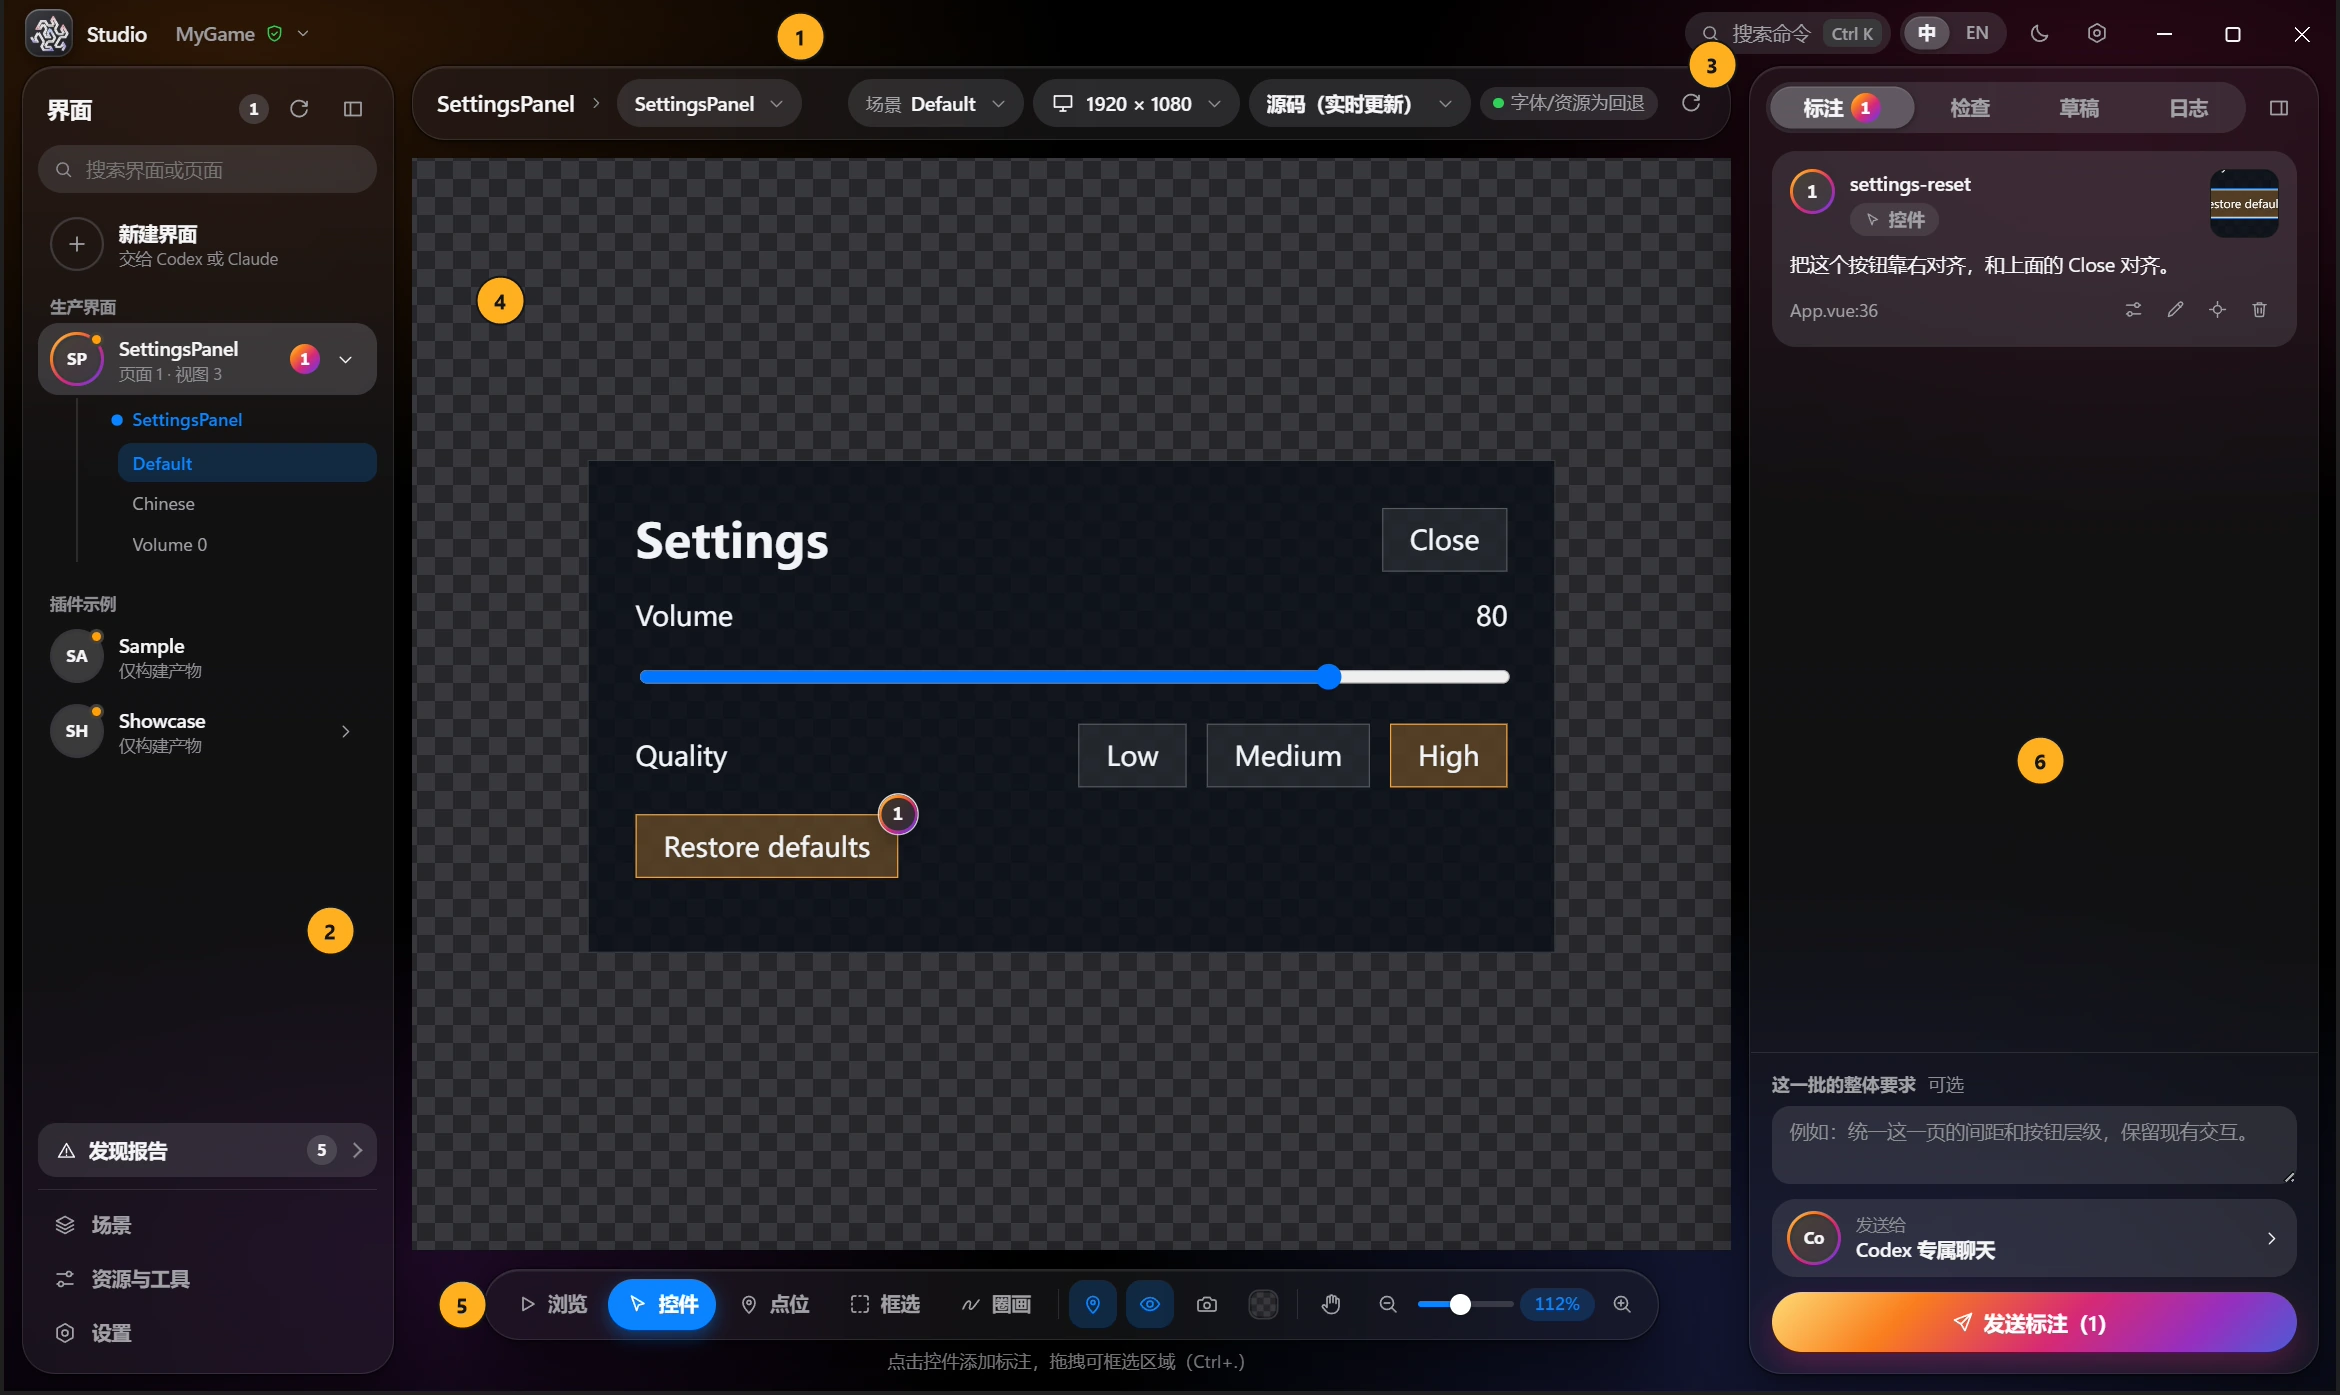This screenshot has width=2340, height=1395.
Task: Open the 源码 (实时更新) dropdown
Action: pos(1359,104)
